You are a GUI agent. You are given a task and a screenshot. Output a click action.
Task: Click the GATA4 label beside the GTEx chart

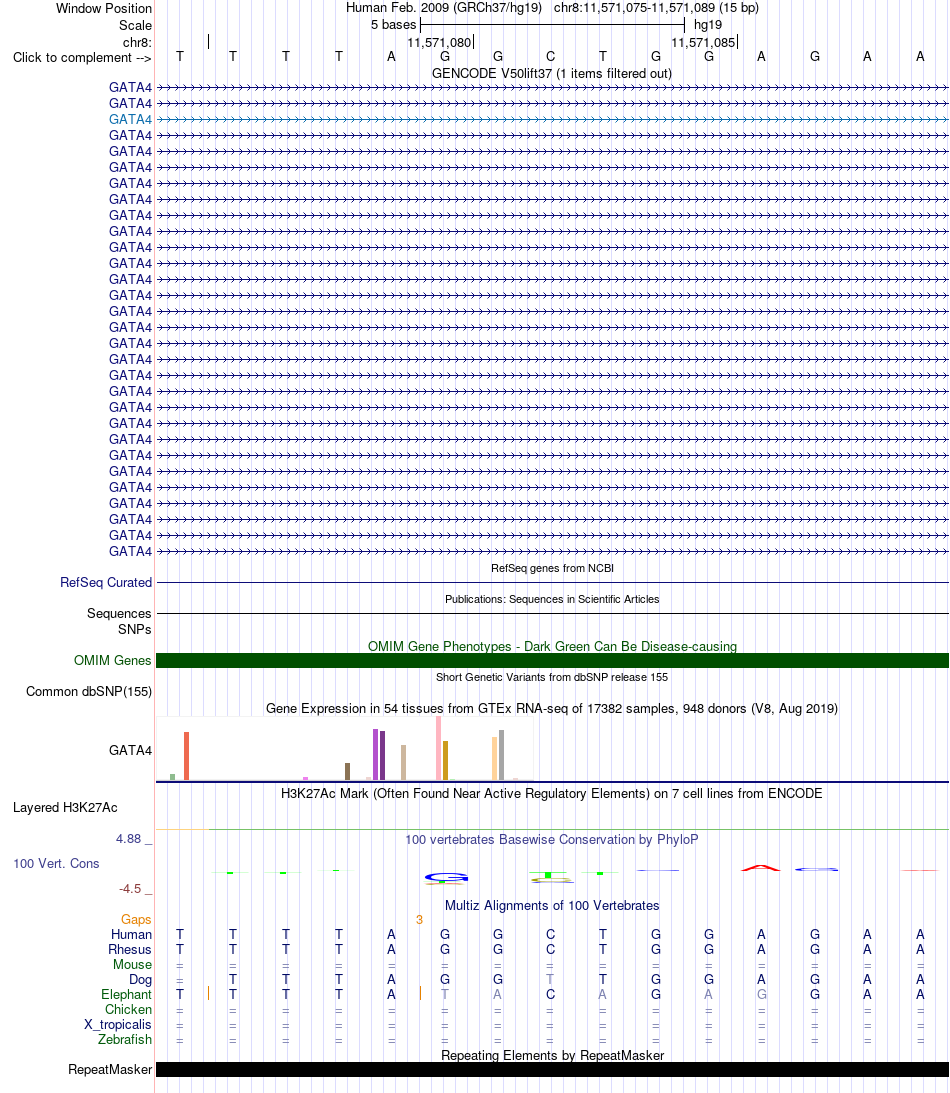(130, 750)
